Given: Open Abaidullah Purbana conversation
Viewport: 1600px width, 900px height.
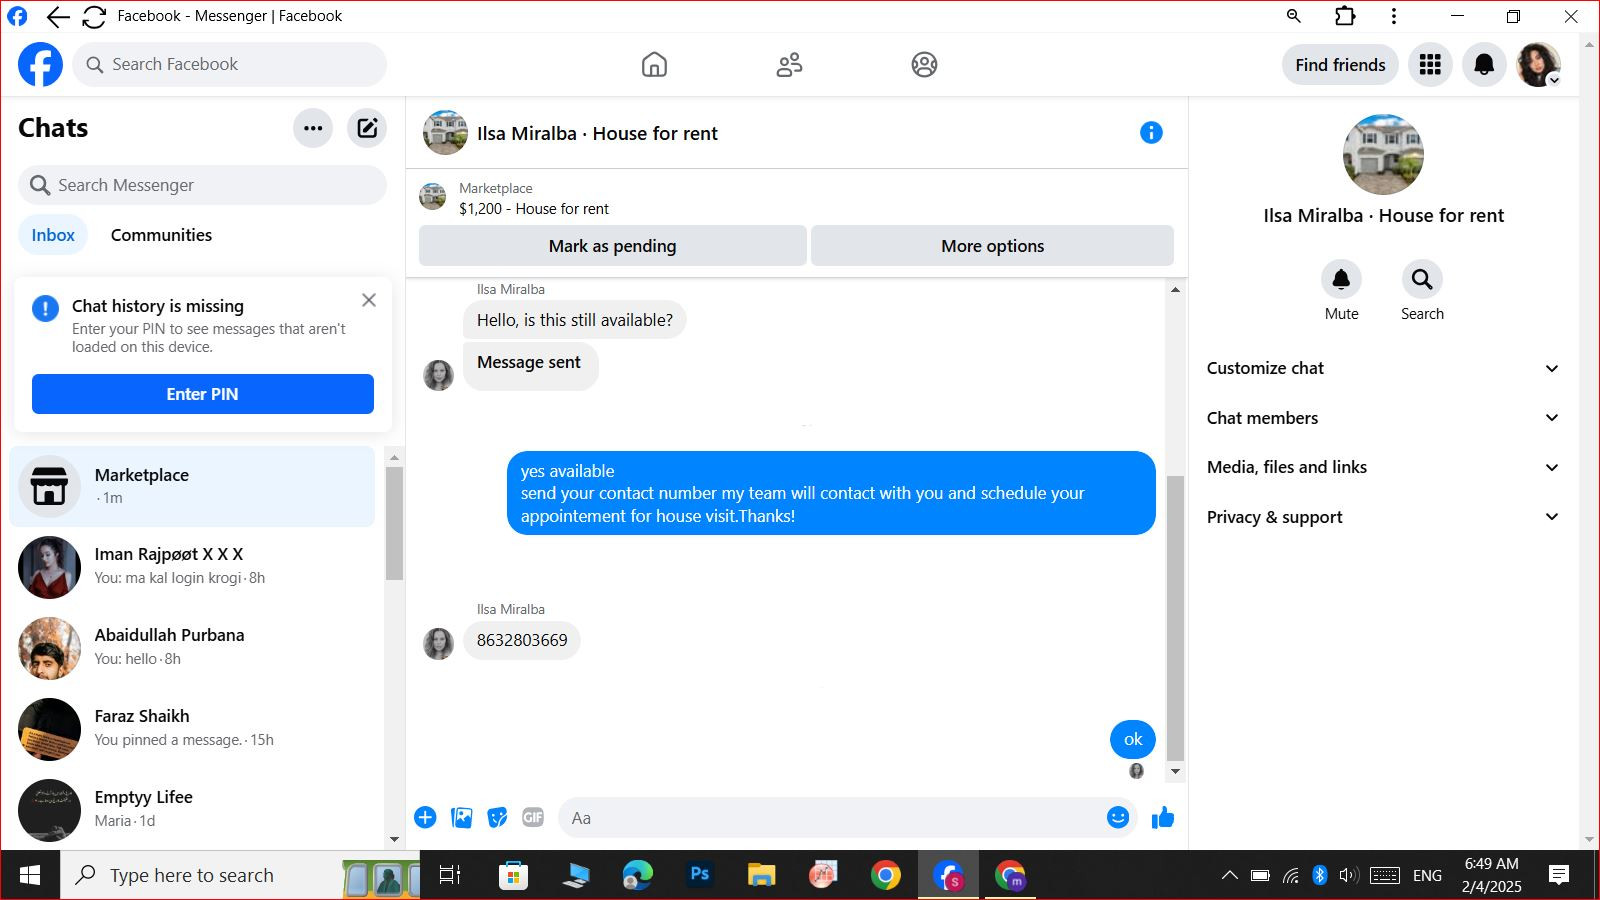Looking at the screenshot, I should click(192, 648).
